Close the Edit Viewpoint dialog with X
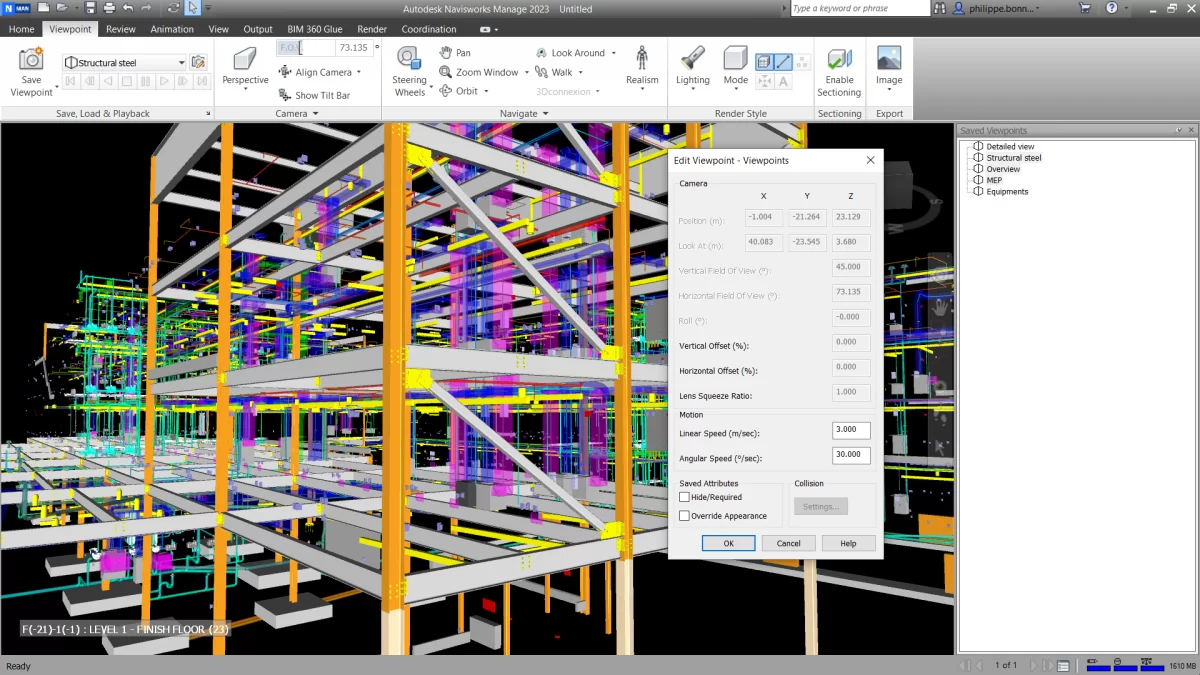This screenshot has height=675, width=1200. (x=870, y=160)
